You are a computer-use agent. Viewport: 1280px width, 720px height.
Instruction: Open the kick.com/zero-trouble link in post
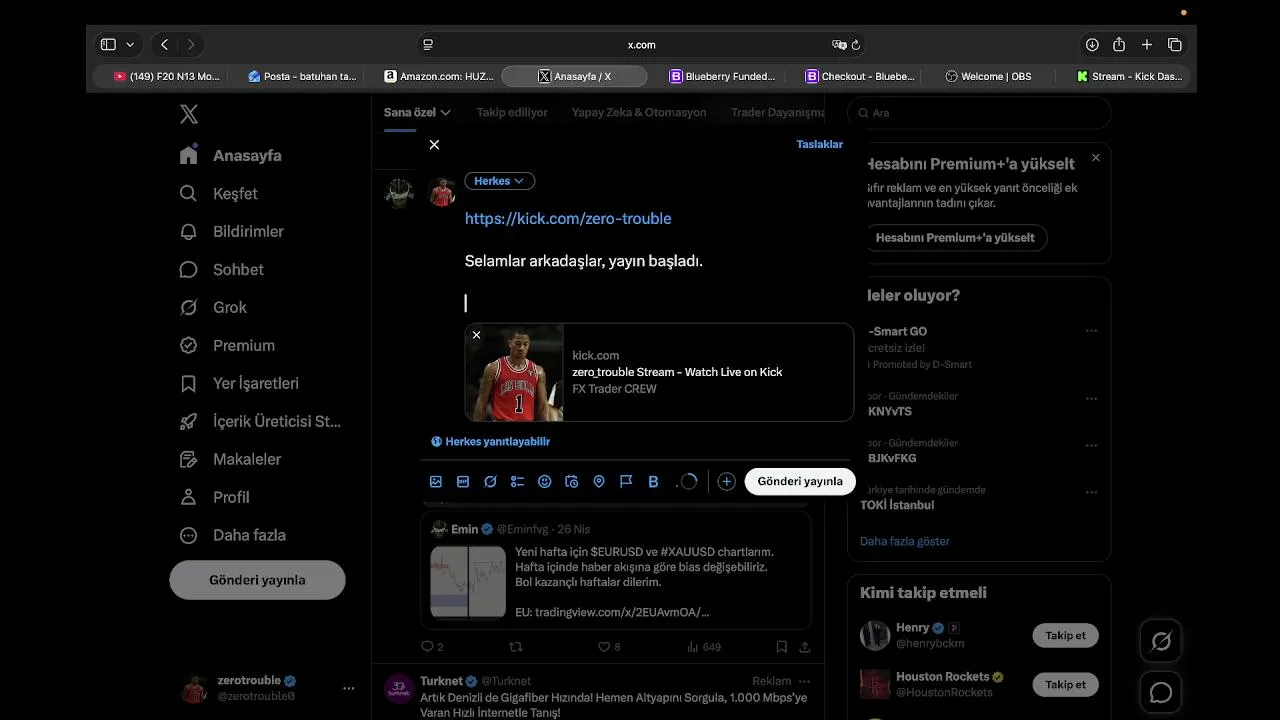568,218
